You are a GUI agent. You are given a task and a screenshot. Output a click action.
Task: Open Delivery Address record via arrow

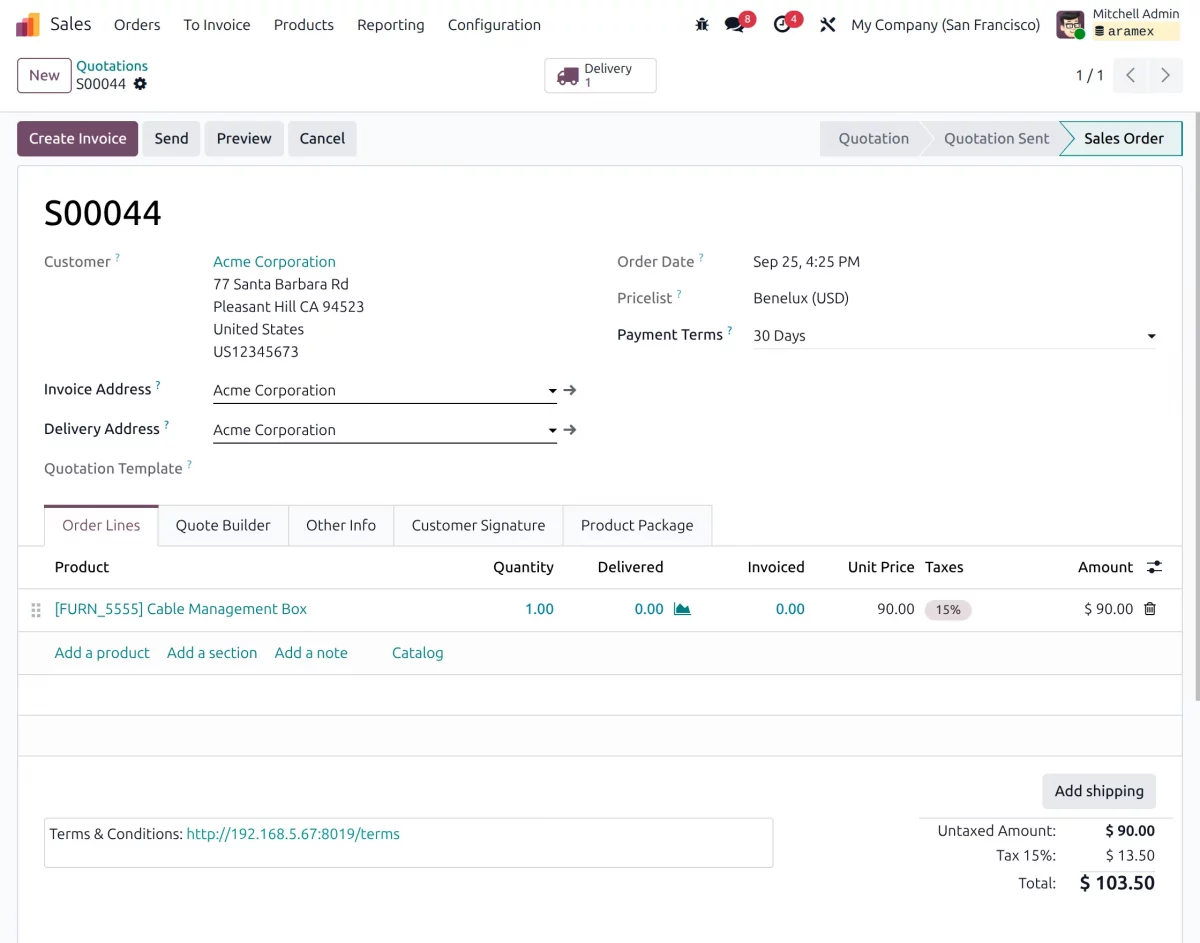tap(570, 430)
